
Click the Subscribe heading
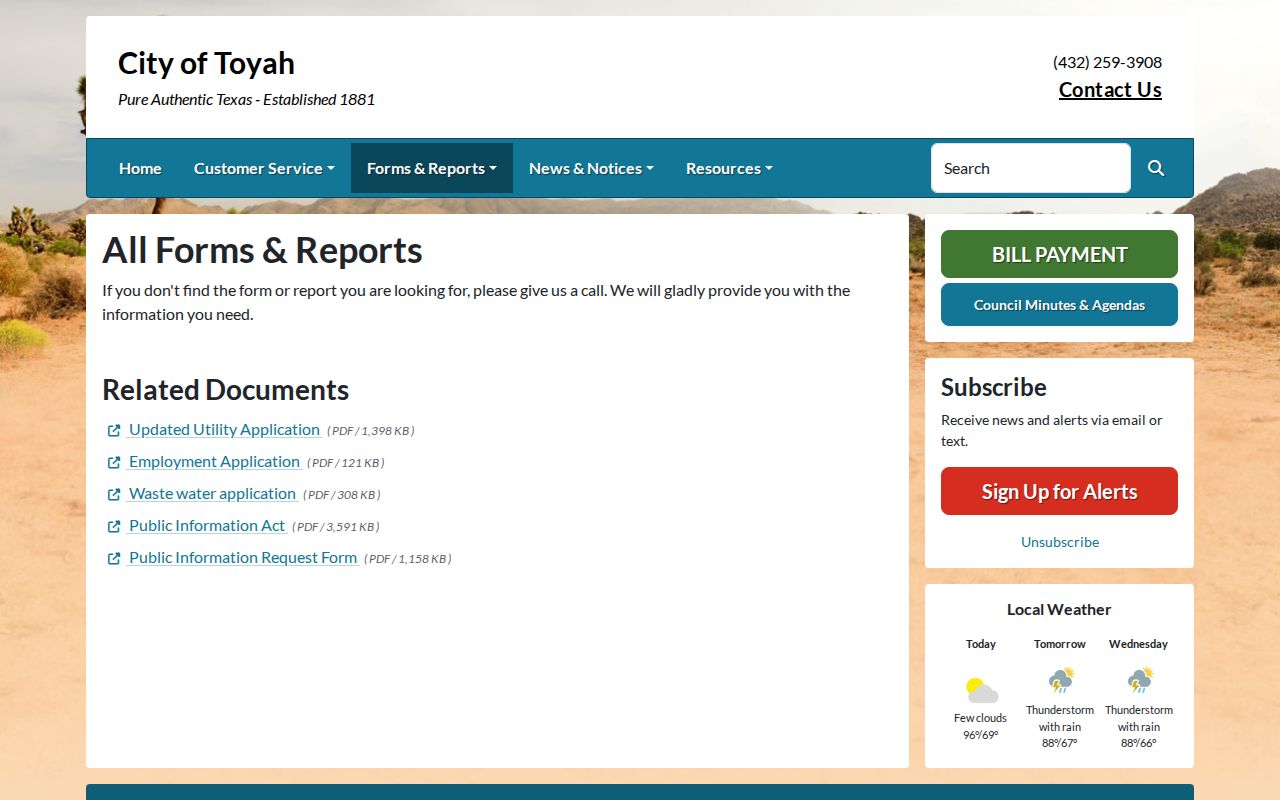point(994,387)
